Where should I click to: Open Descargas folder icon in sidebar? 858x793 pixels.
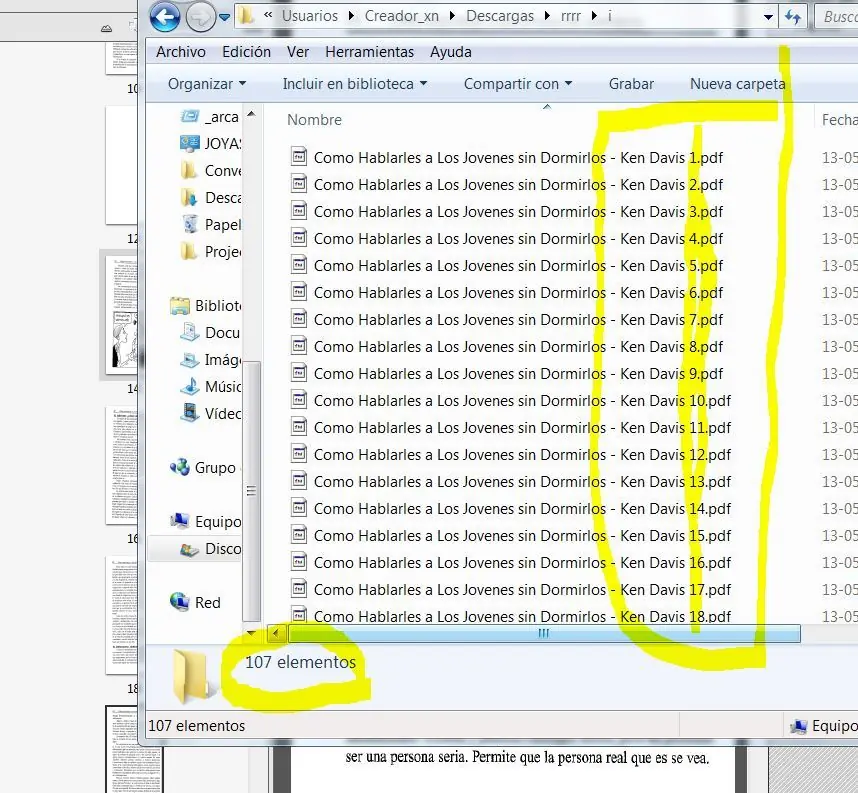(189, 198)
